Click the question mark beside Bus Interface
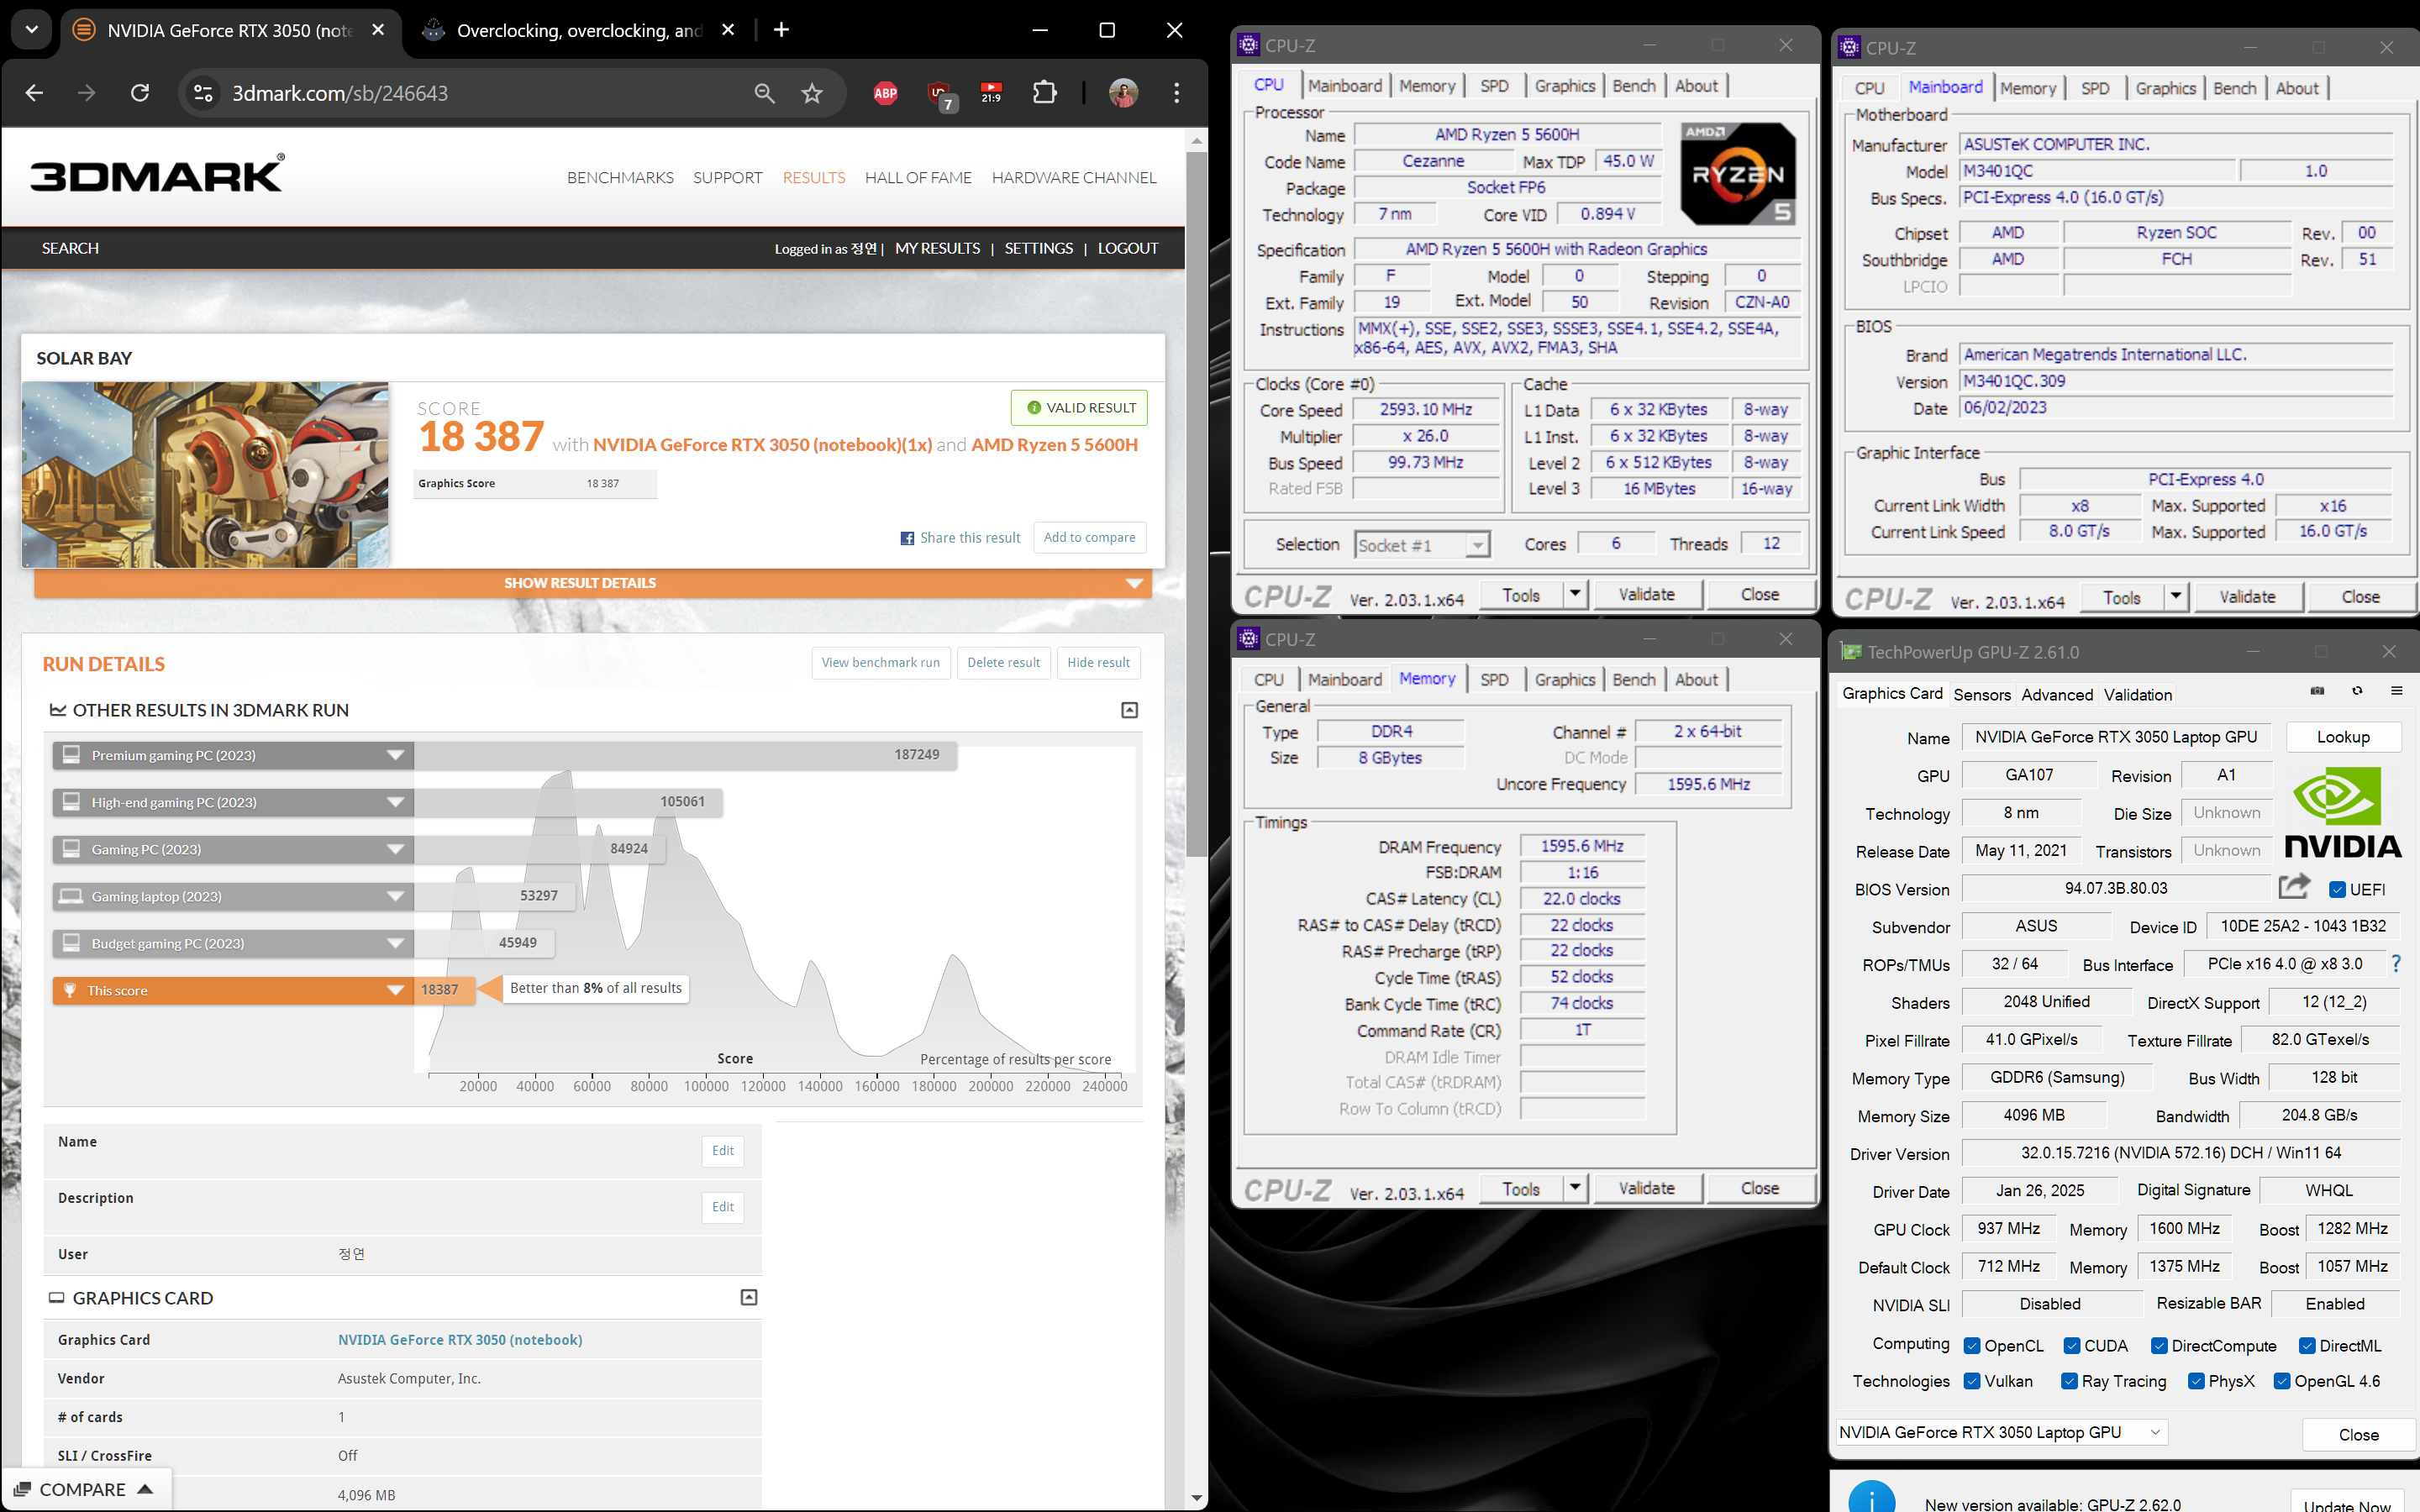The image size is (2420, 1512). click(2396, 964)
